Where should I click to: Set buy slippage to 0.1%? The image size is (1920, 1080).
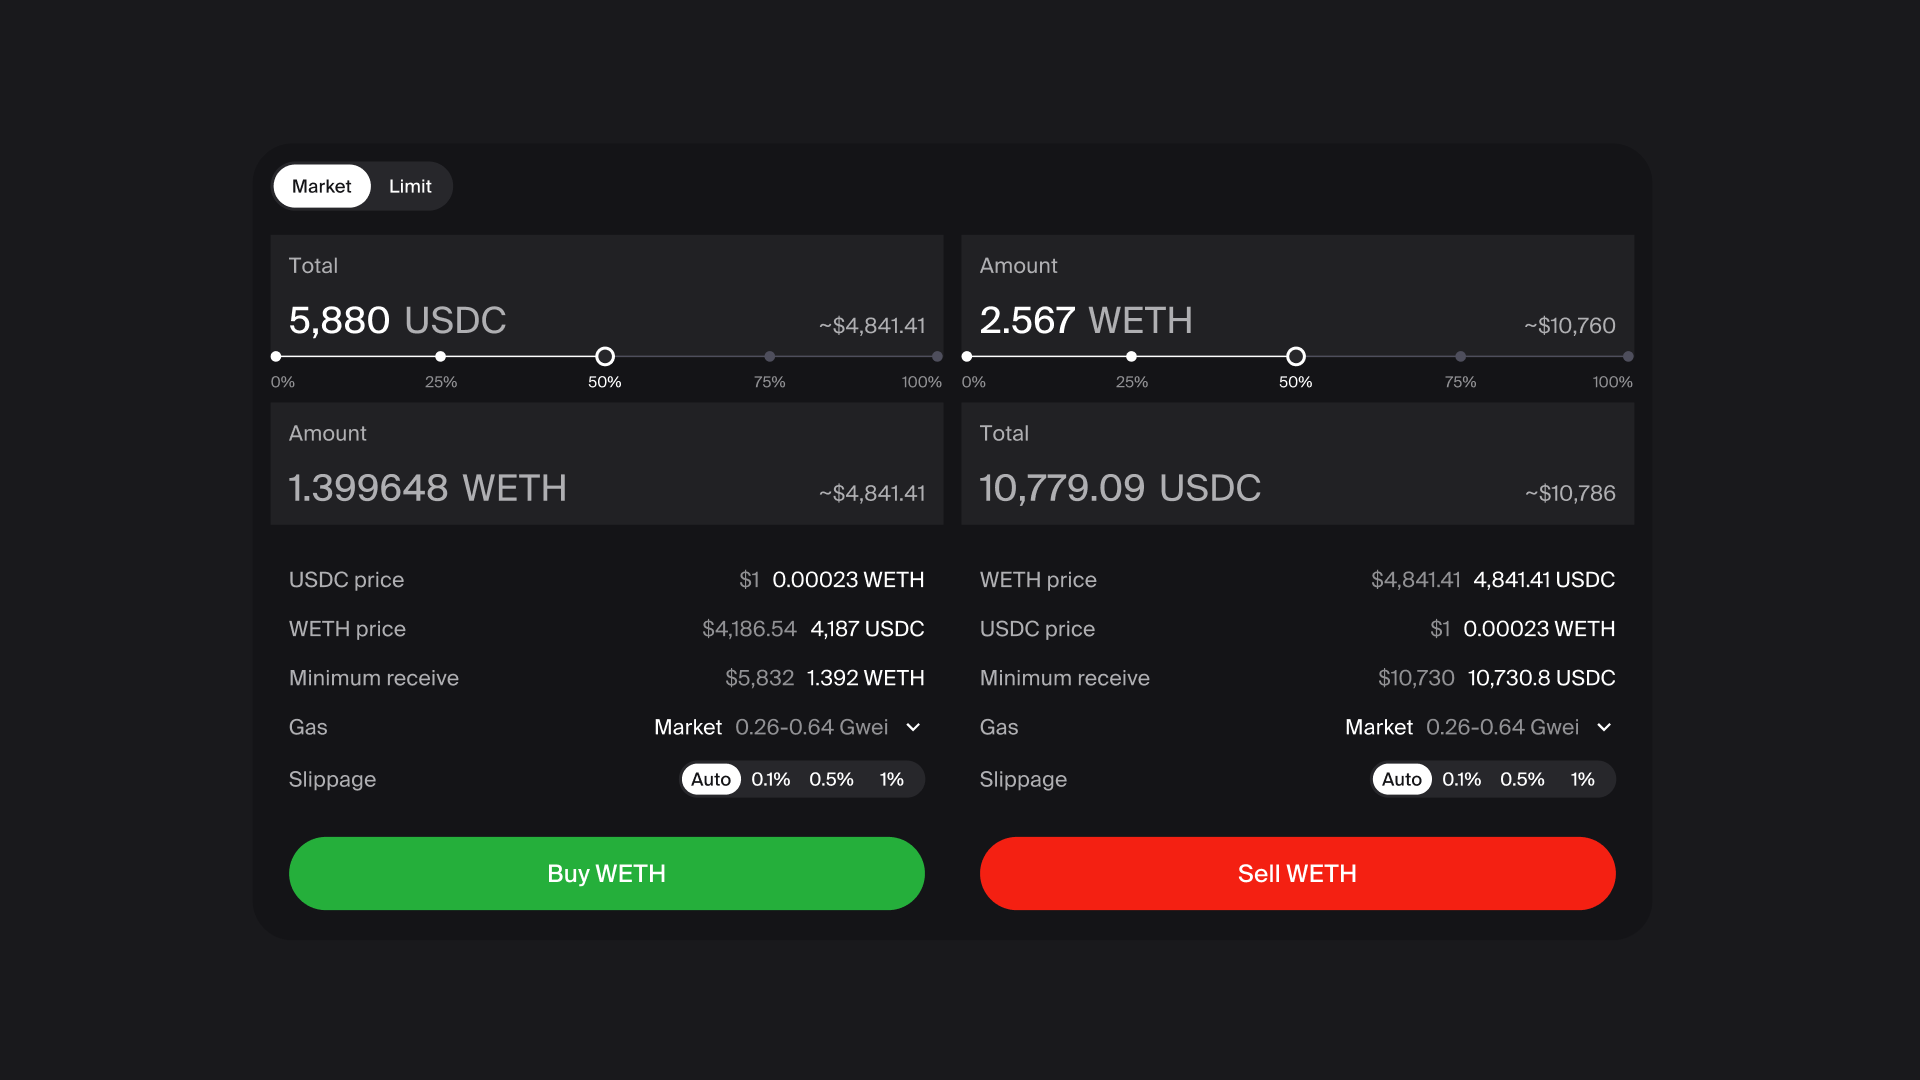(x=770, y=779)
